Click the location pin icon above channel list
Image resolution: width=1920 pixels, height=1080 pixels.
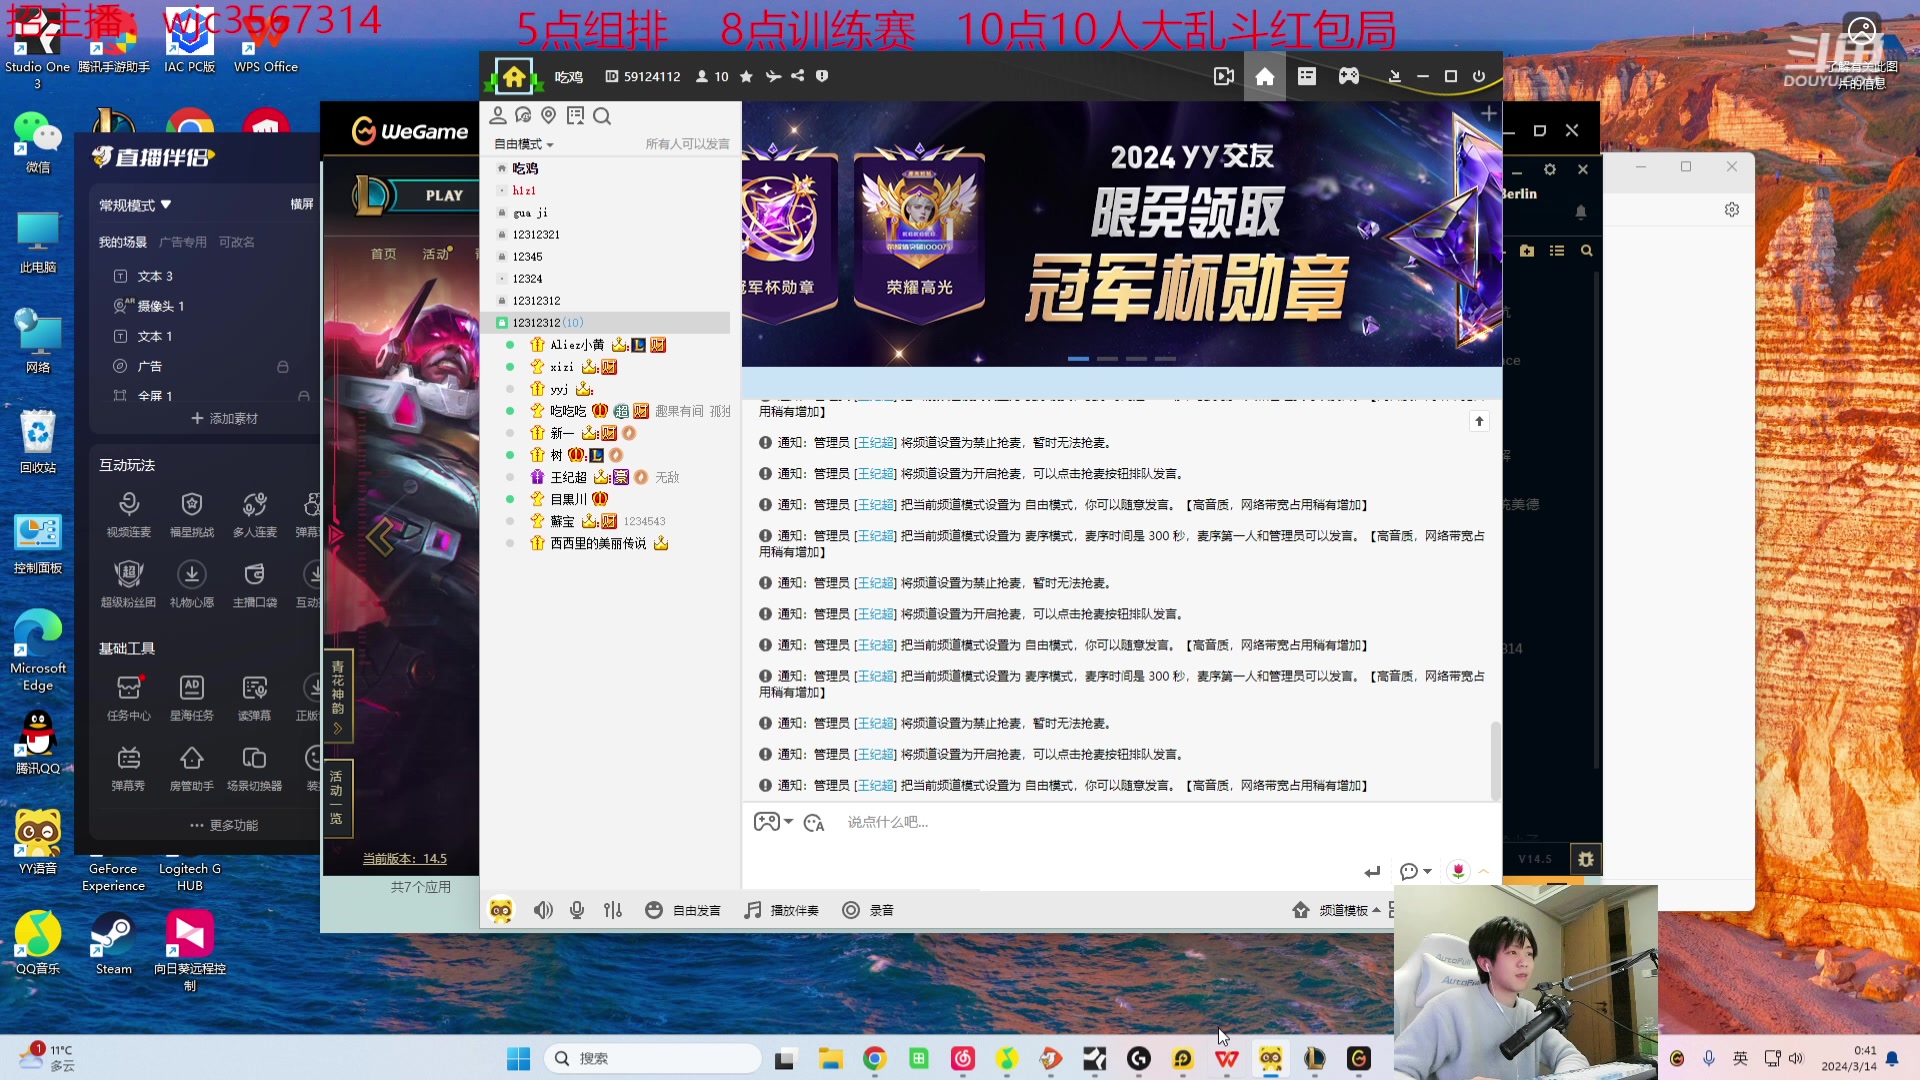tap(548, 116)
